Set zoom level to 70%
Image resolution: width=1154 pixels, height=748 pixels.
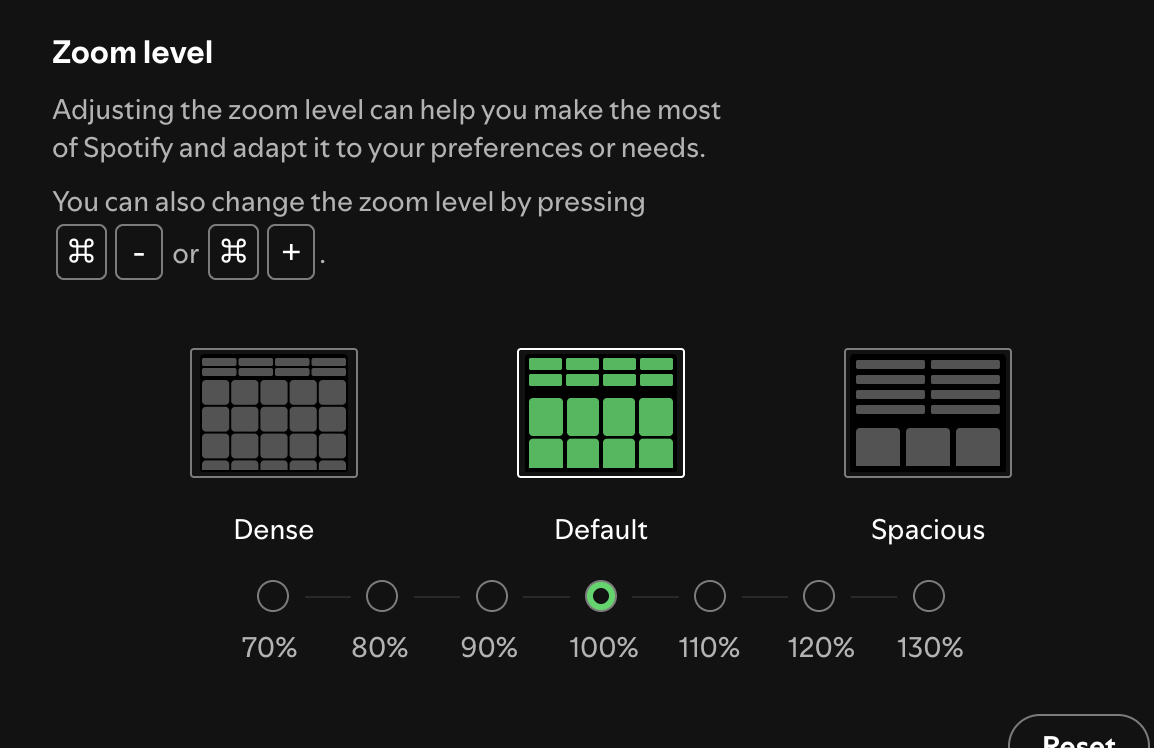pyautogui.click(x=272, y=596)
